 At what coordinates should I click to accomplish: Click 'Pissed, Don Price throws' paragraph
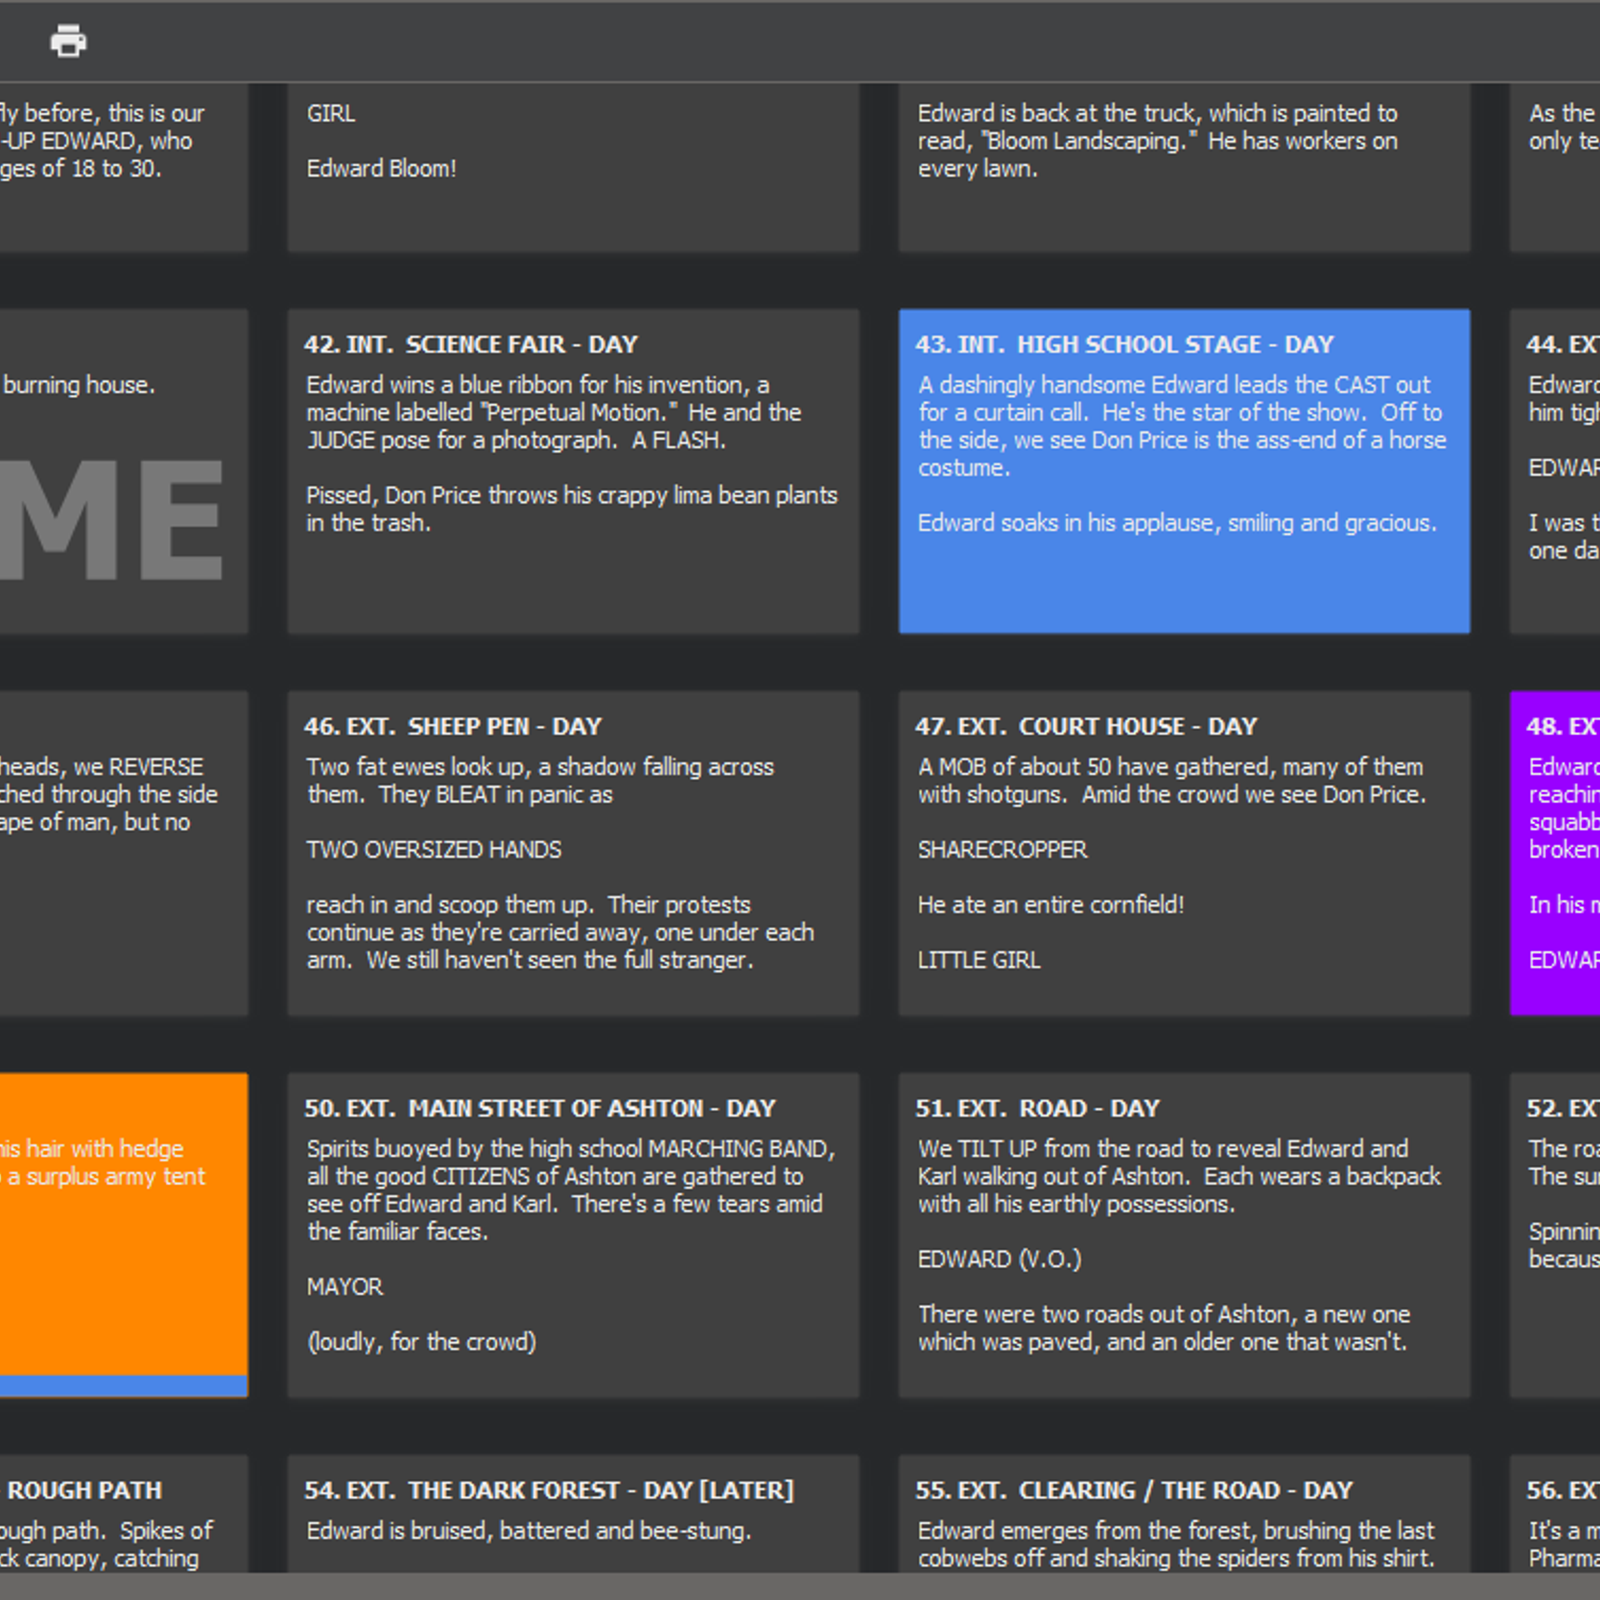[x=572, y=509]
